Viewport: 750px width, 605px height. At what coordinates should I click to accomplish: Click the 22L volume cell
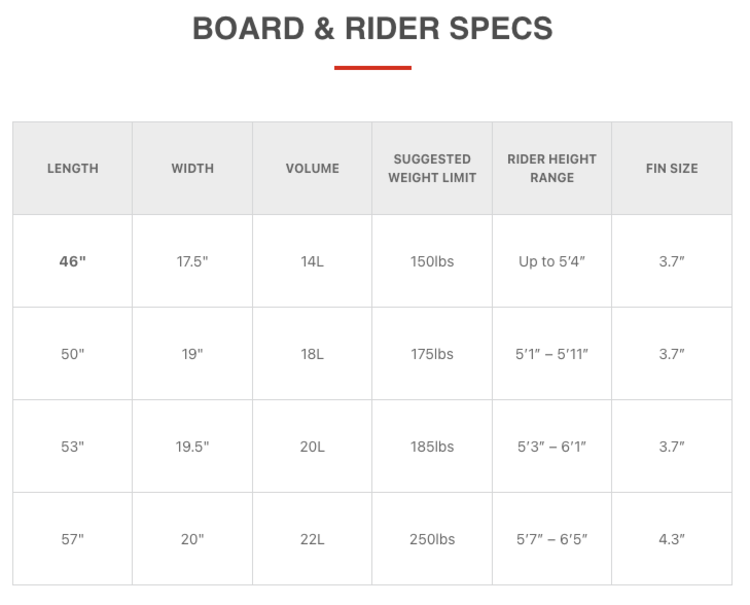(x=312, y=539)
